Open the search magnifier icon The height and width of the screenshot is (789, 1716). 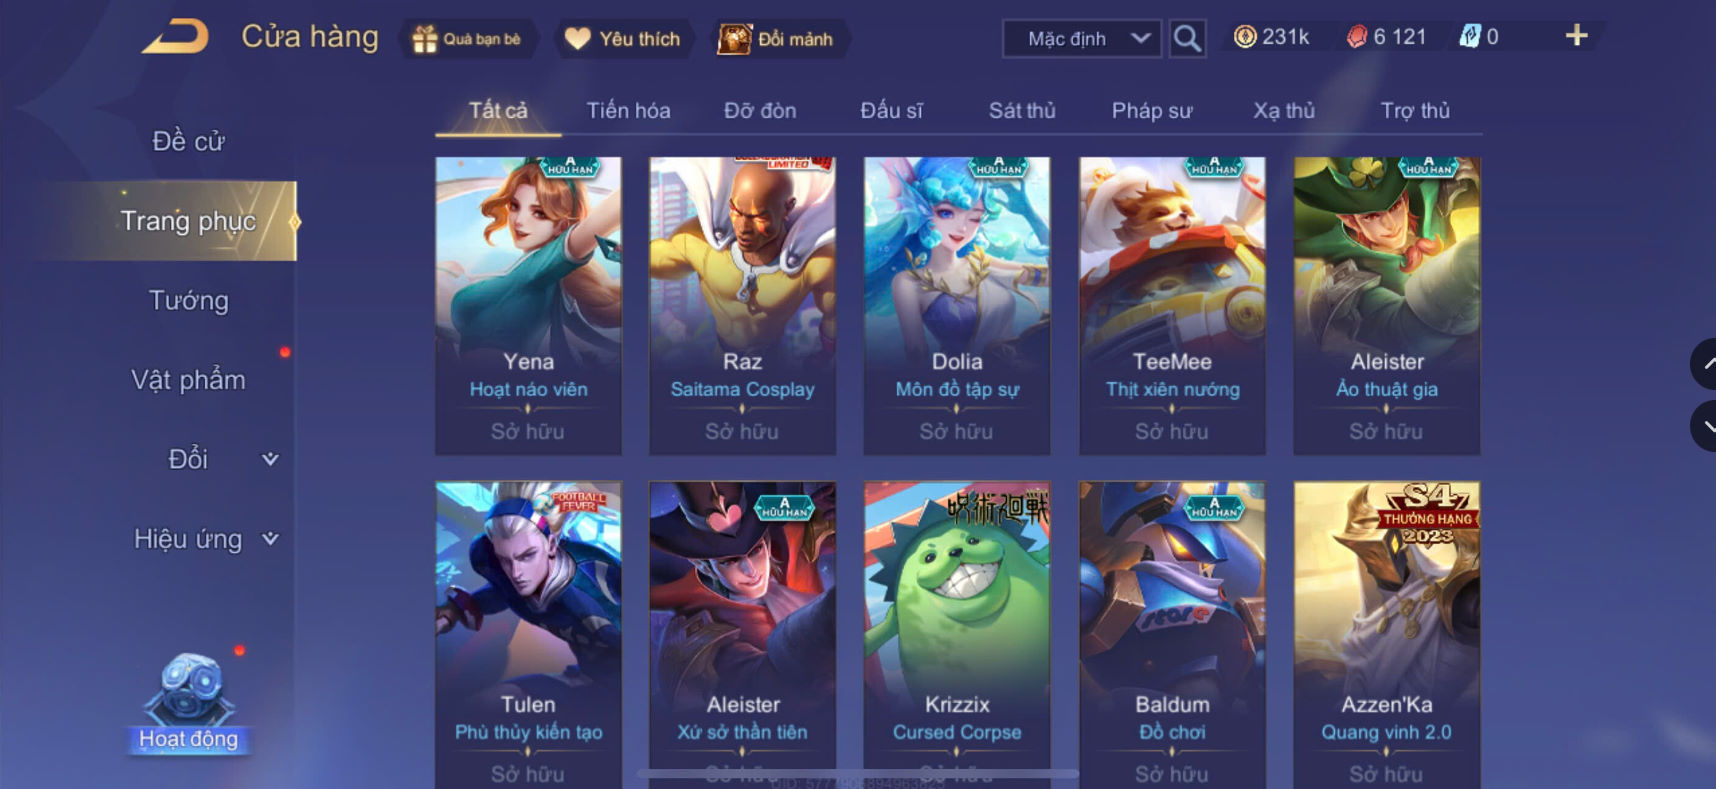coord(1187,39)
